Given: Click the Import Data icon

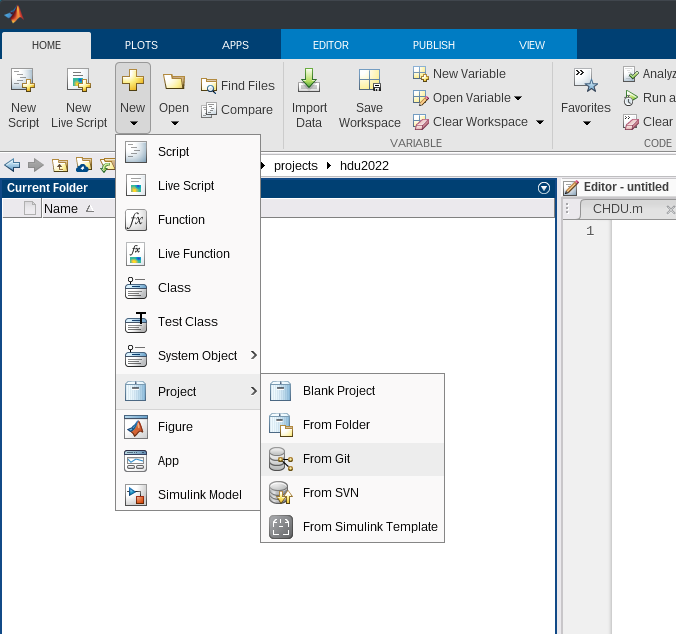Looking at the screenshot, I should click(309, 82).
